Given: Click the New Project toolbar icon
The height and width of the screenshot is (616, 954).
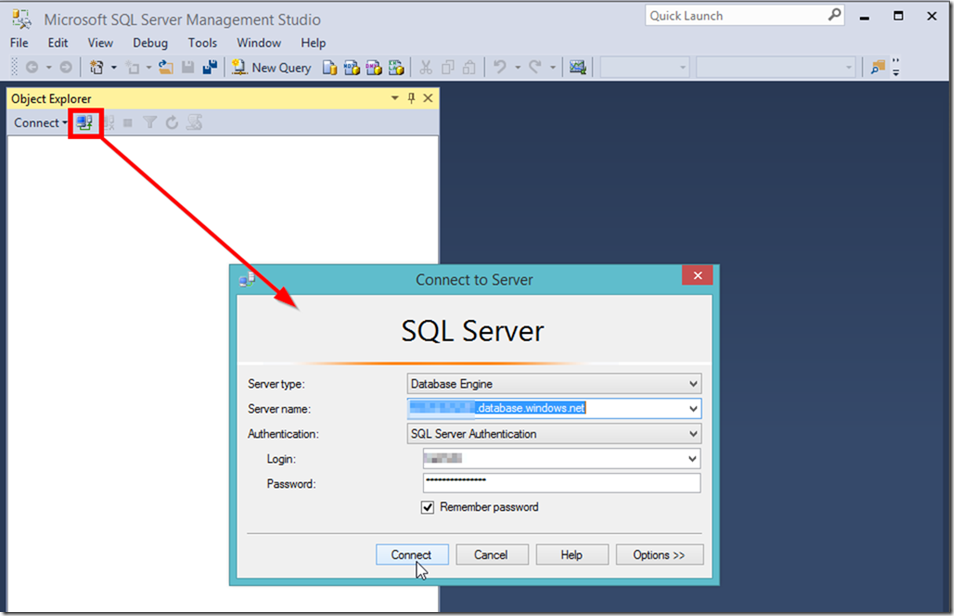Looking at the screenshot, I should click(x=97, y=68).
